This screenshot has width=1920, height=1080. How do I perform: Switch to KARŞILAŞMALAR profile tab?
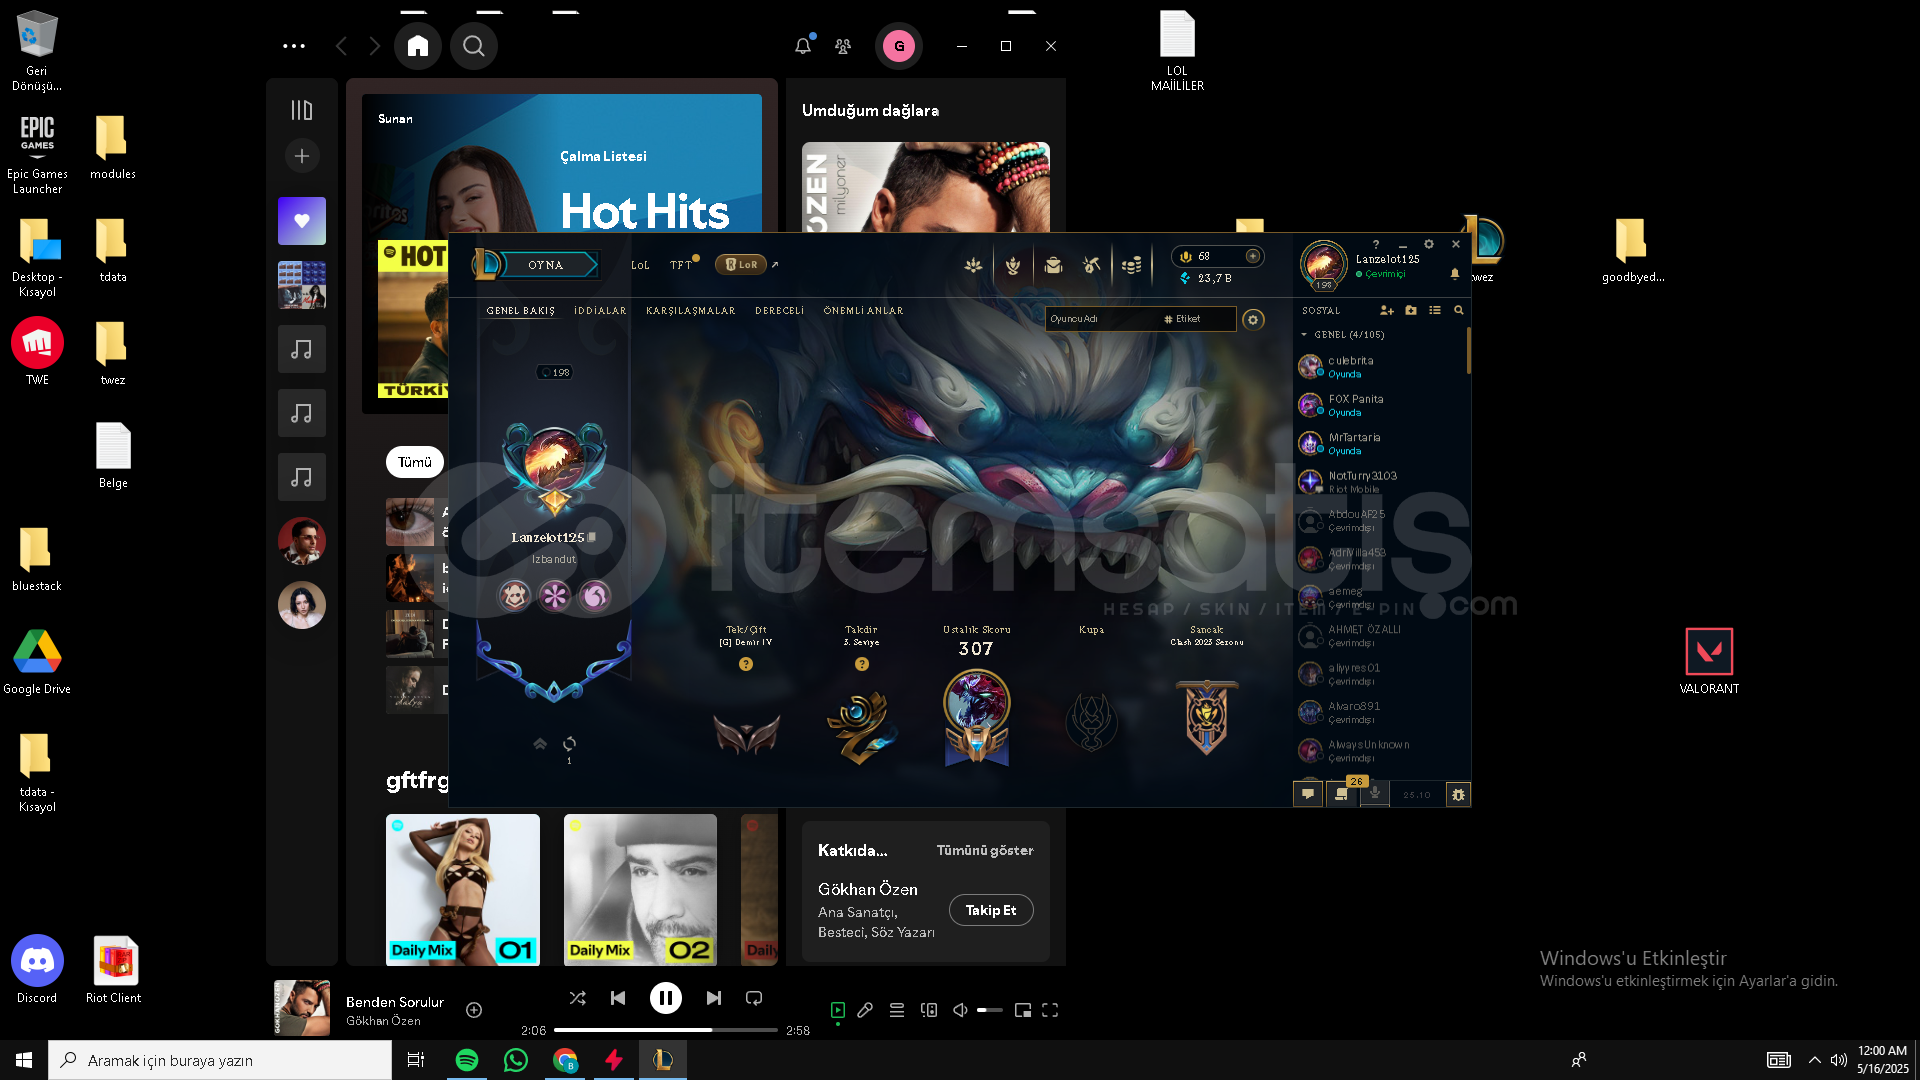click(690, 311)
